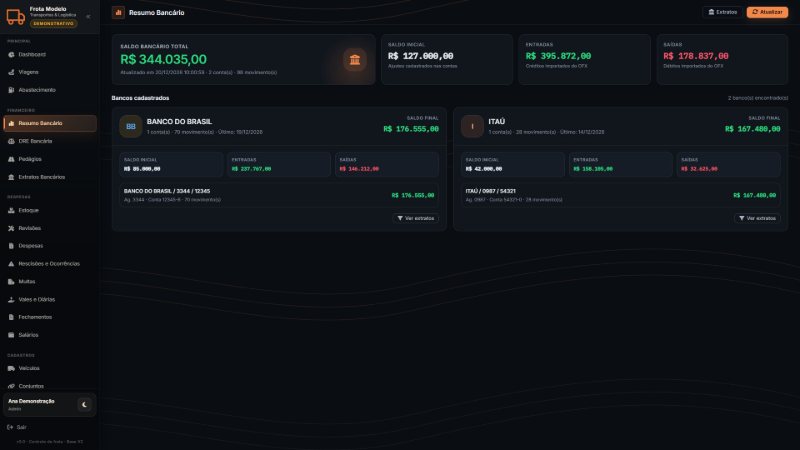Click the Sair logout link
The height and width of the screenshot is (450, 800).
(x=17, y=427)
